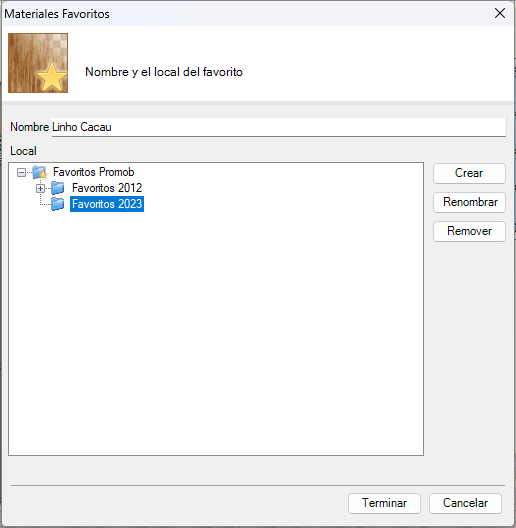Screen dimensions: 516x528
Task: Click the Renombrar button
Action: [469, 202]
